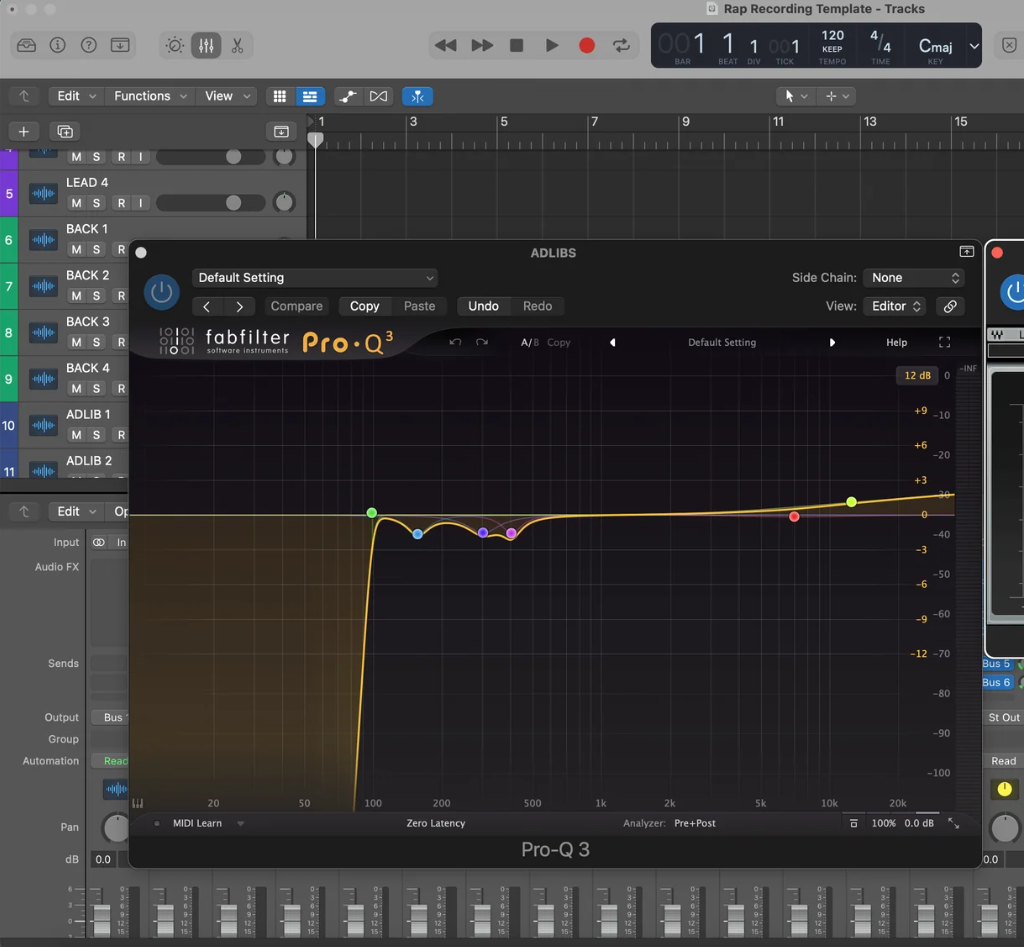Viewport: 1024px width, 947px height.
Task: Mute the ADLIB 1 track
Action: point(76,435)
